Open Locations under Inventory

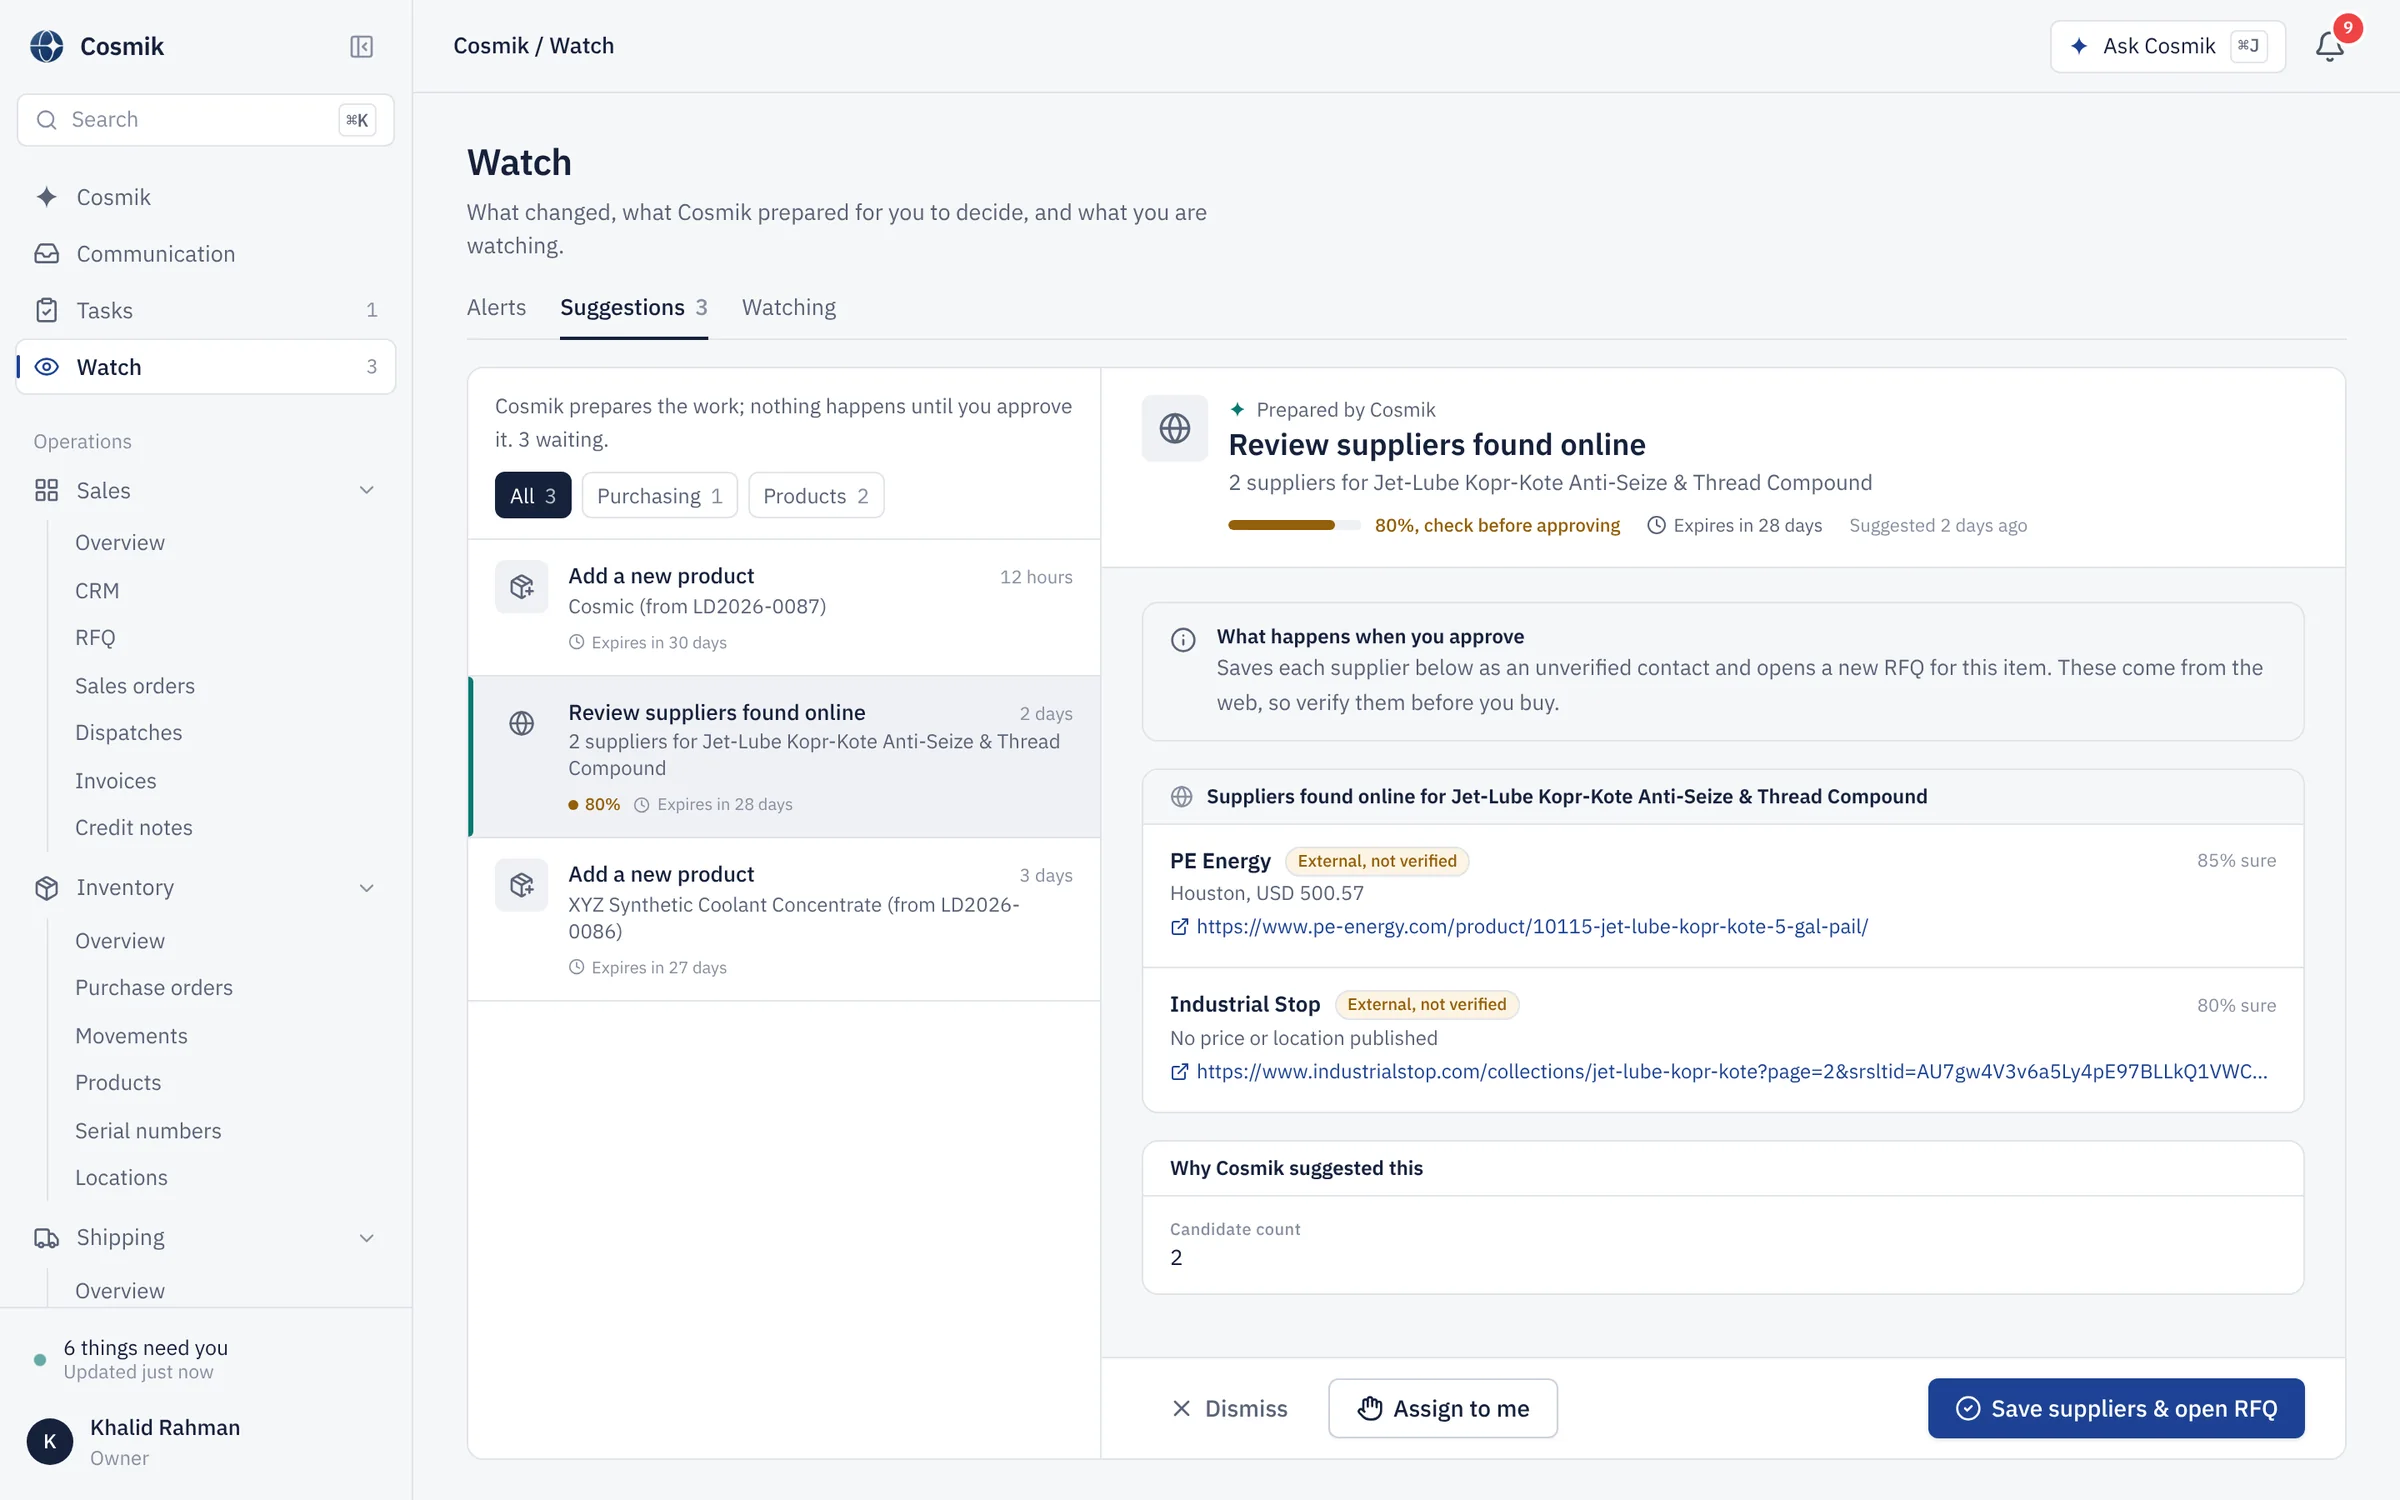tap(121, 1178)
